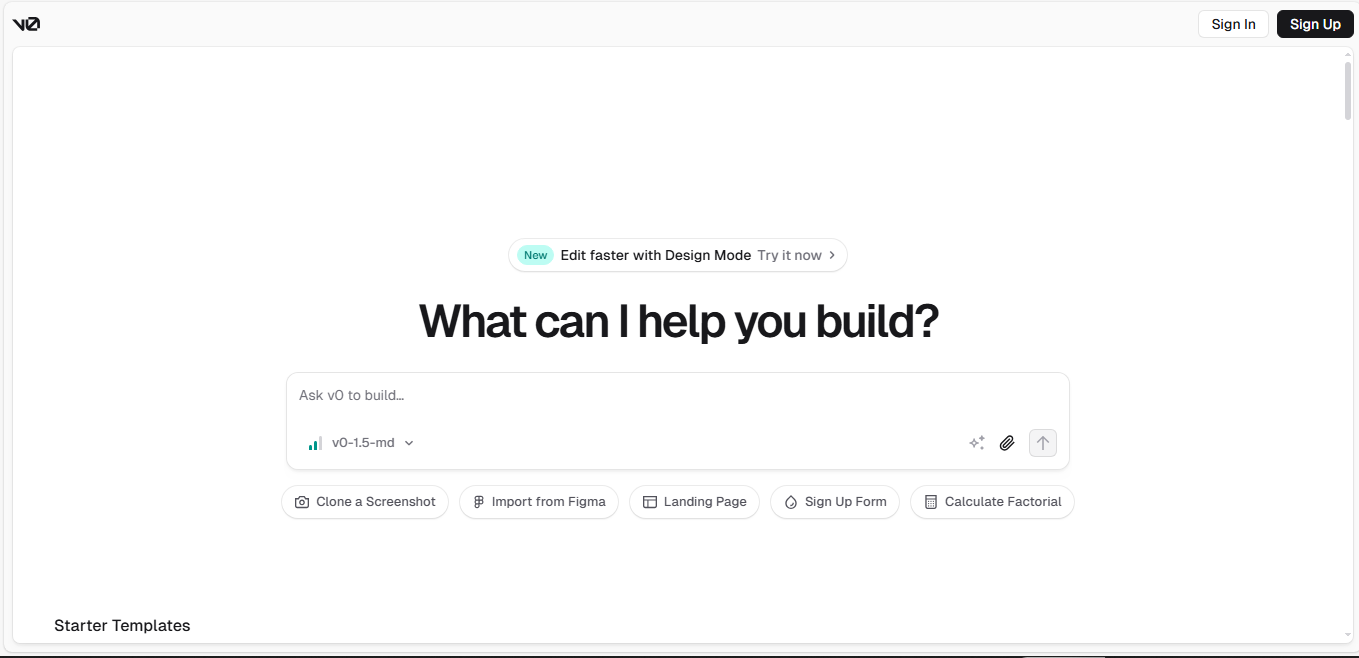The width and height of the screenshot is (1359, 658).
Task: Open the Design Mode announcement banner
Action: [x=678, y=255]
